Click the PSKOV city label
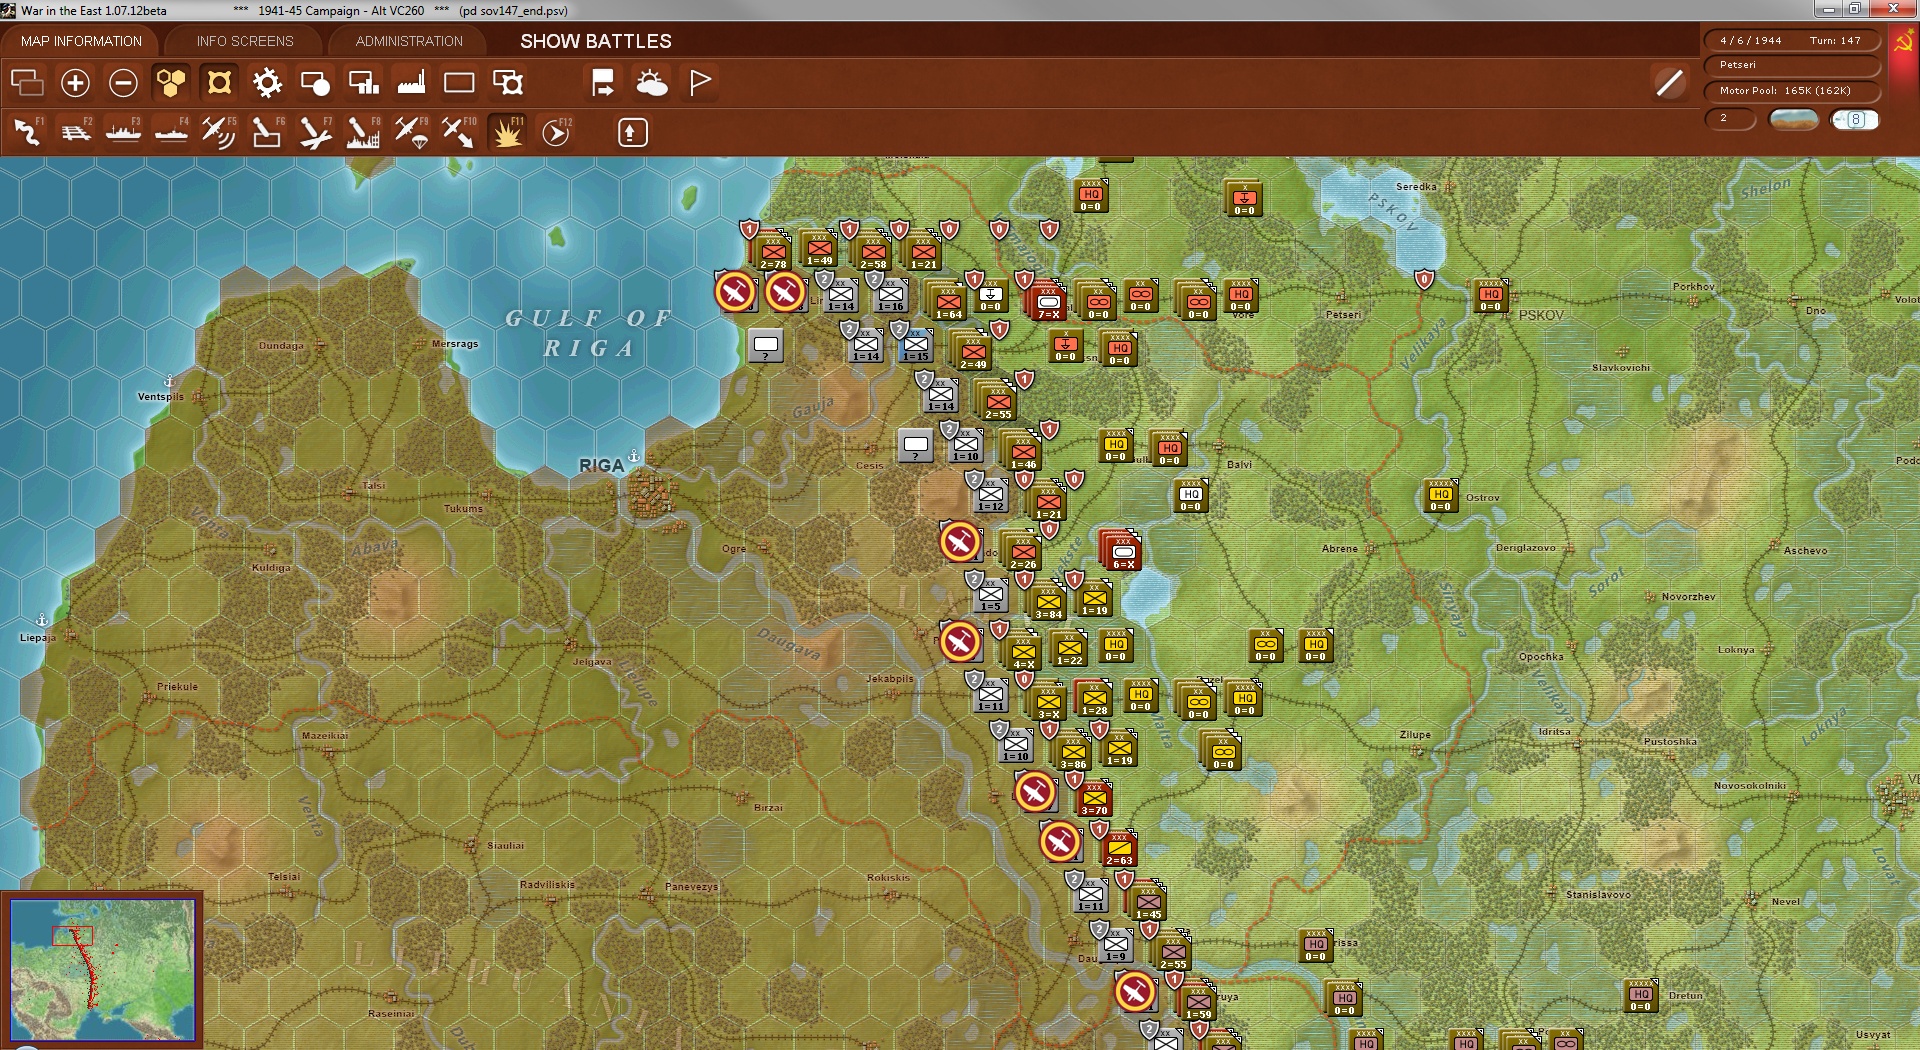 tap(1541, 315)
